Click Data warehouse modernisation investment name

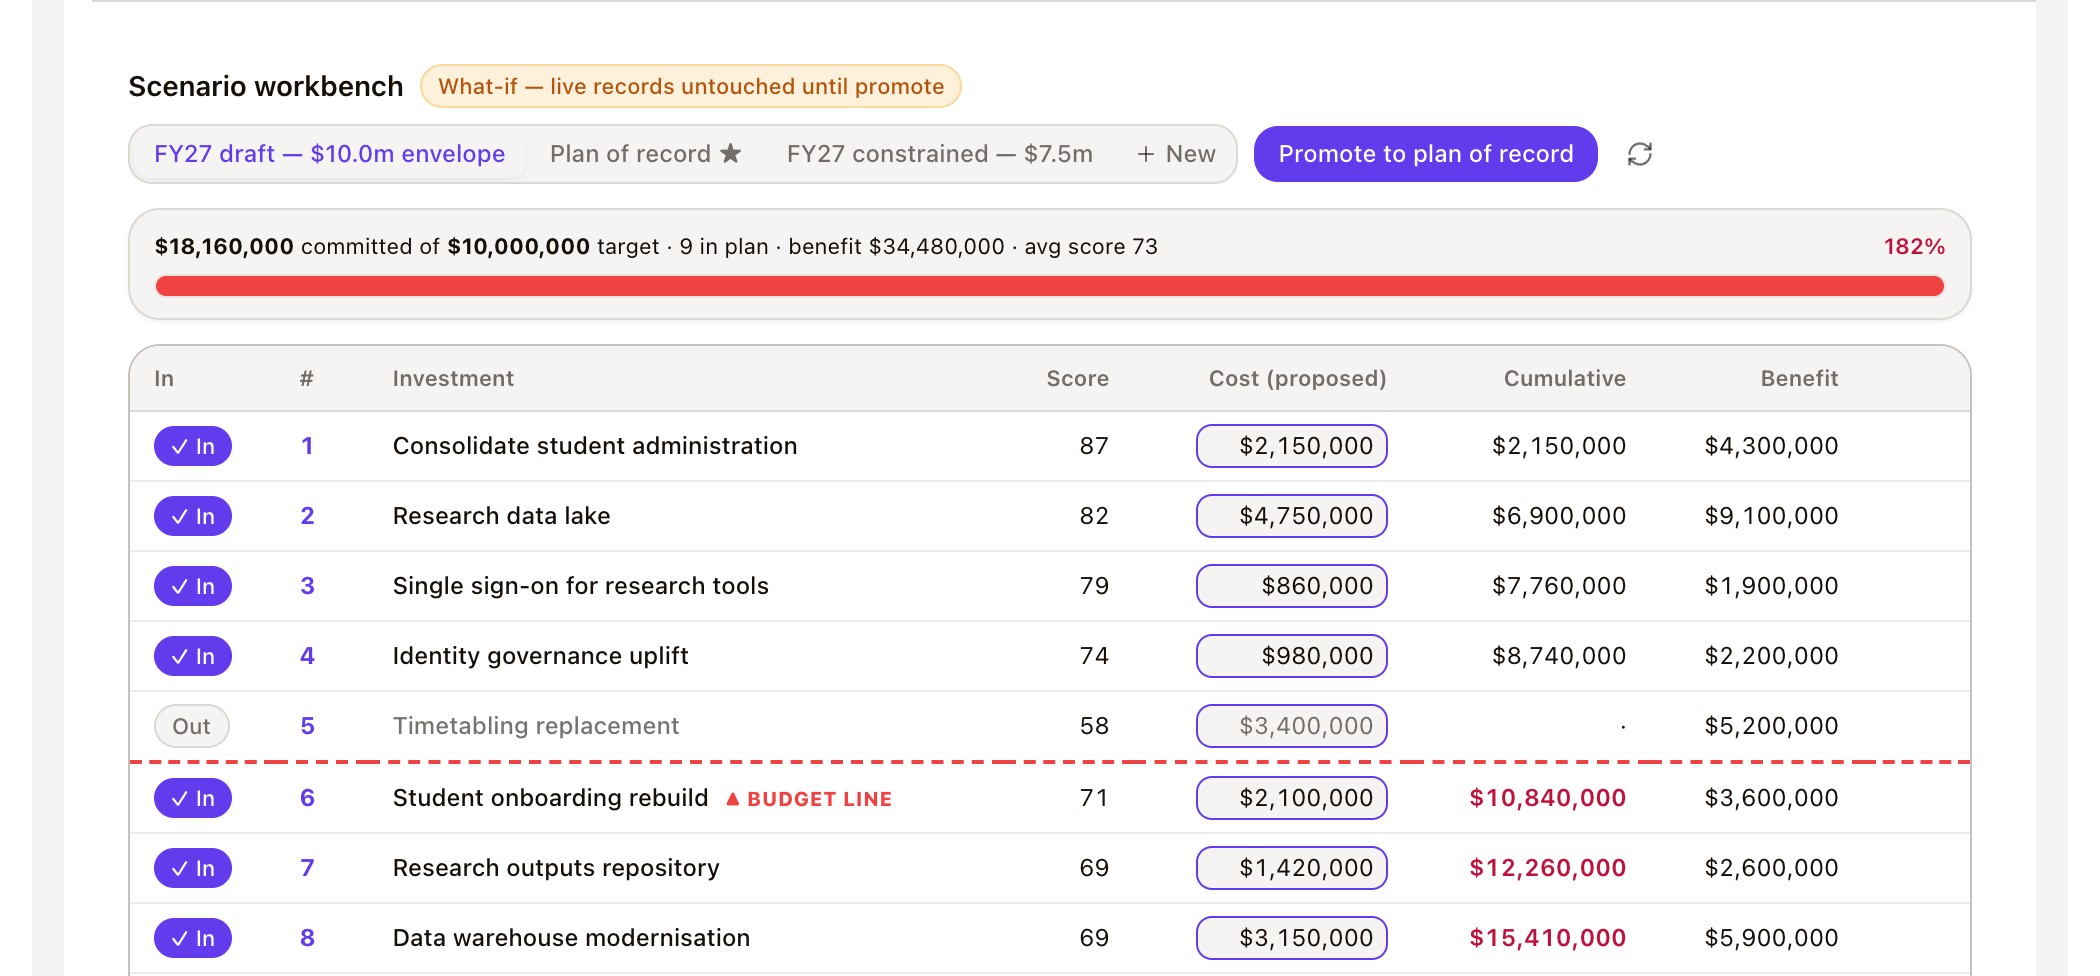[x=571, y=938]
